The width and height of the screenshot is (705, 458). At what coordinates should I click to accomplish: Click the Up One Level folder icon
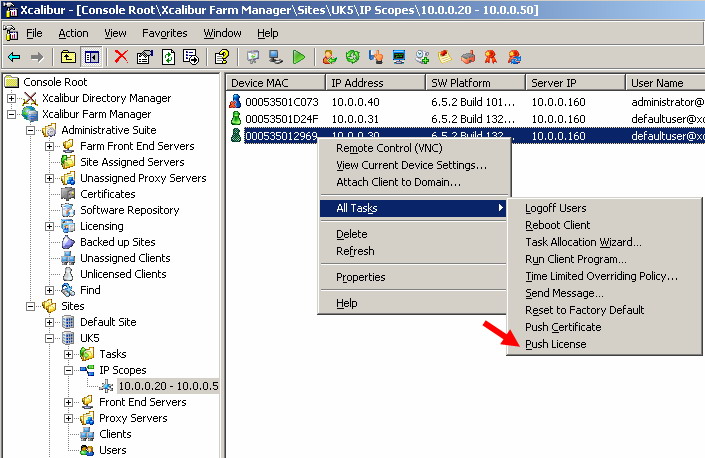click(68, 57)
